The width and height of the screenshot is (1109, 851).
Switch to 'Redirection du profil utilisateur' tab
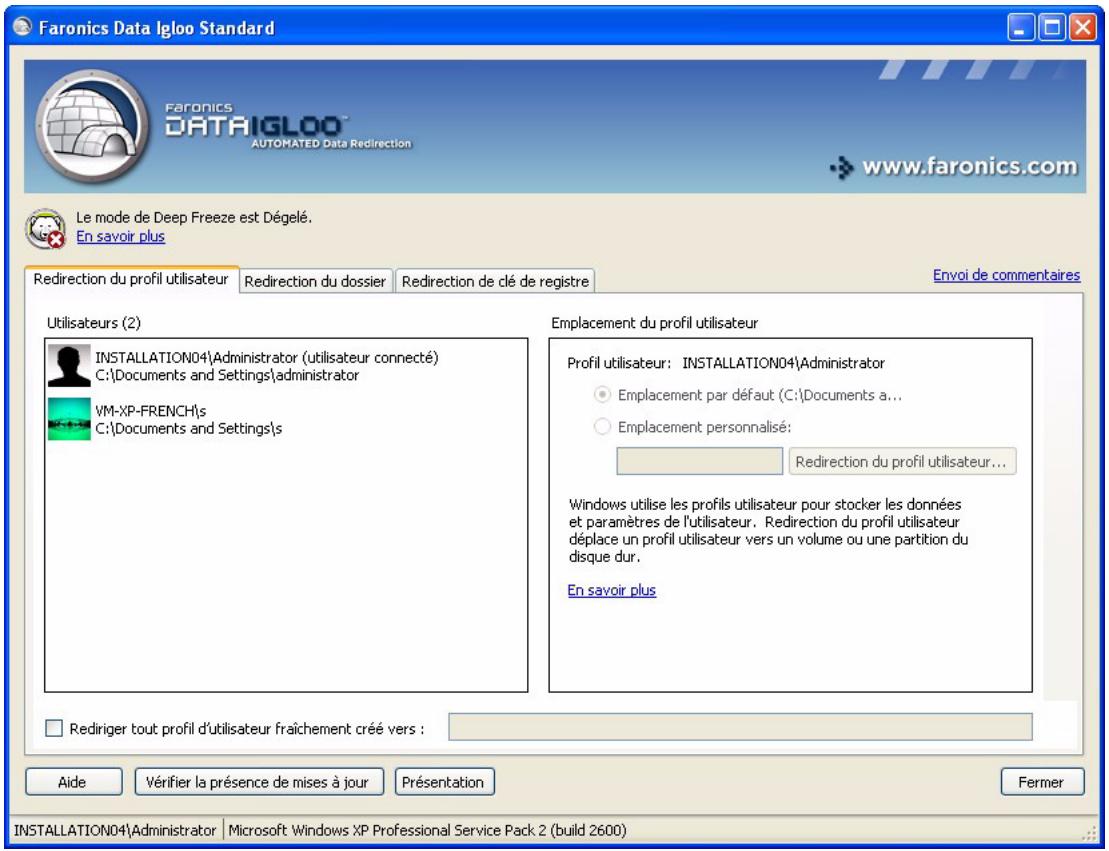(131, 279)
